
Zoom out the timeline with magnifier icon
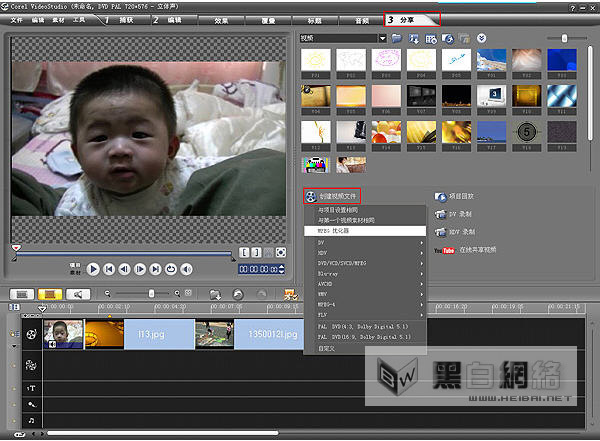pyautogui.click(x=108, y=293)
